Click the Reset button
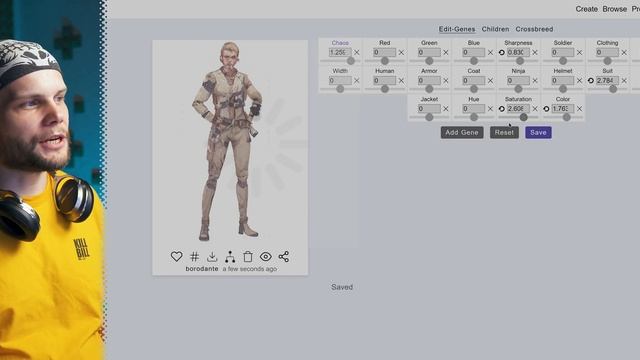The width and height of the screenshot is (640, 360). coord(504,132)
